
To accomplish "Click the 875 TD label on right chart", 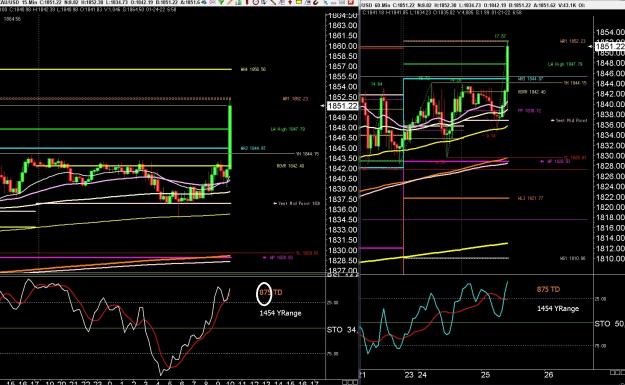I will (x=548, y=289).
